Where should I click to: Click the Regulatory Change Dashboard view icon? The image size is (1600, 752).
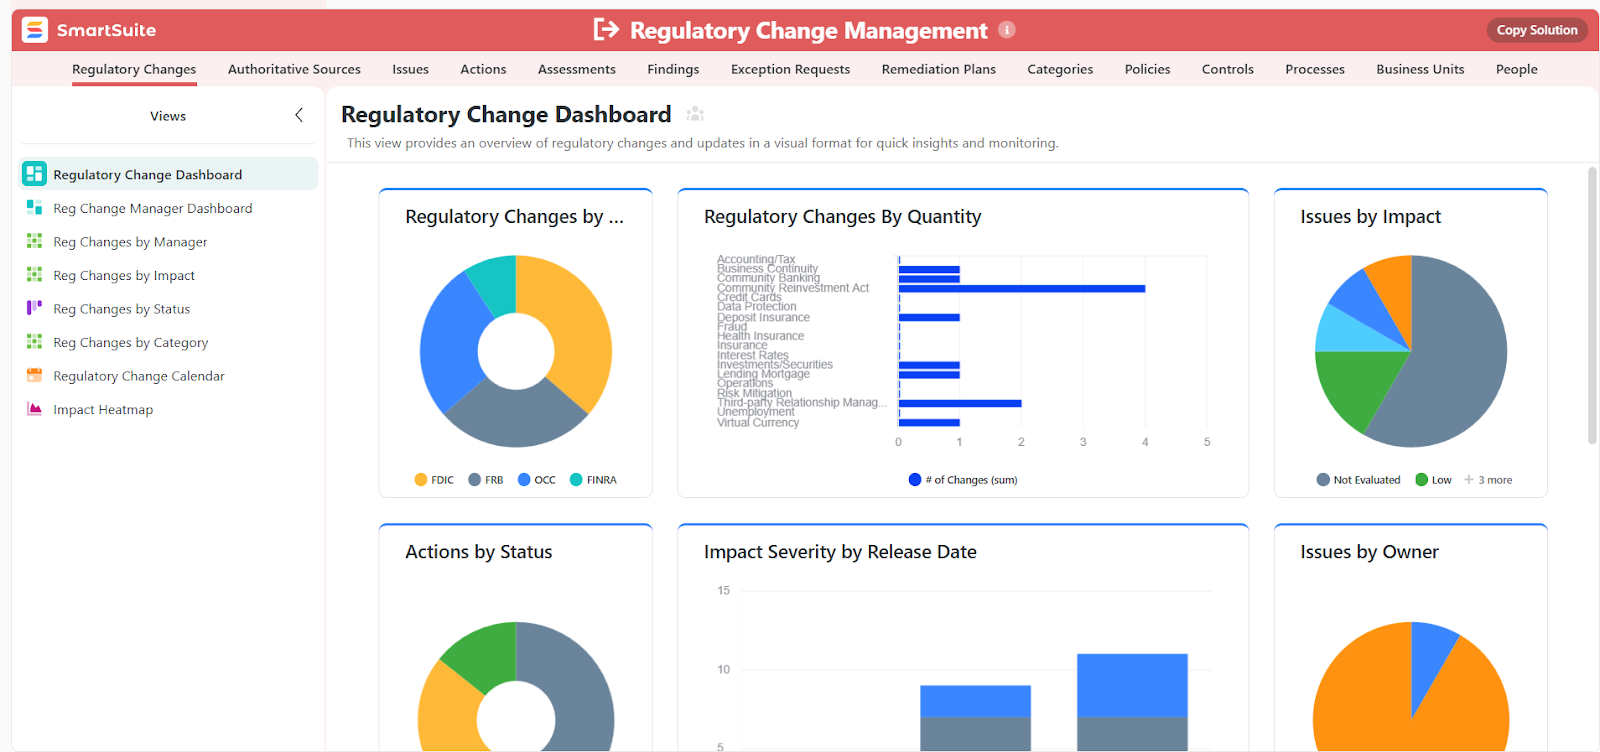pos(35,174)
